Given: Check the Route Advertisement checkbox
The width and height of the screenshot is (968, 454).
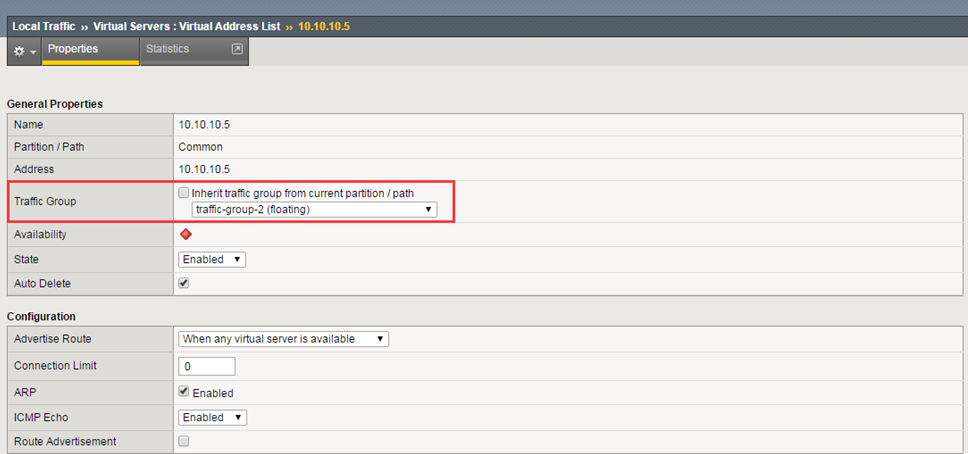Looking at the screenshot, I should click(x=184, y=441).
